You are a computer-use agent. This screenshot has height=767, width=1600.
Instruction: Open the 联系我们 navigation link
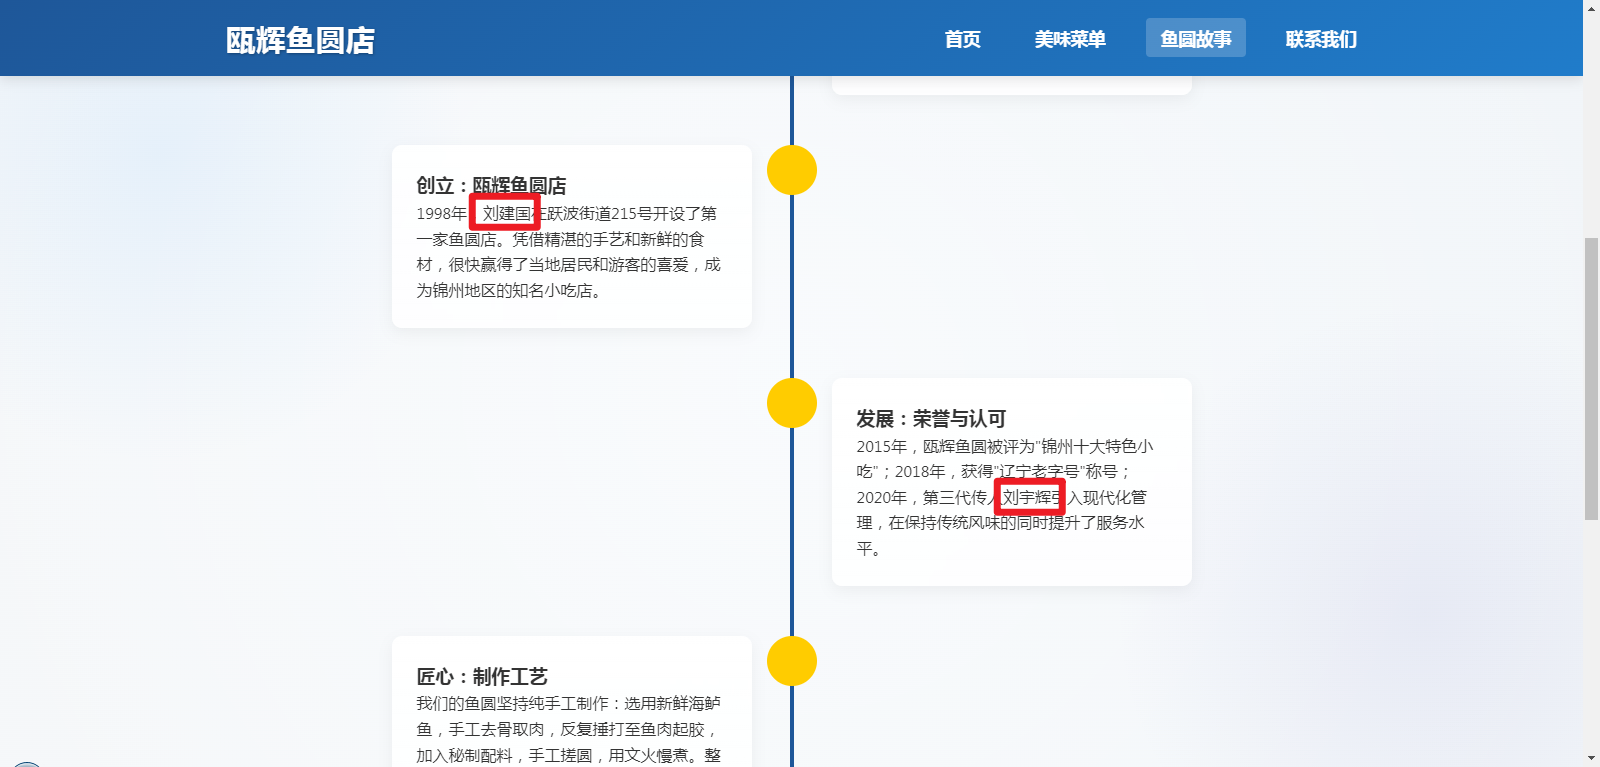1321,39
